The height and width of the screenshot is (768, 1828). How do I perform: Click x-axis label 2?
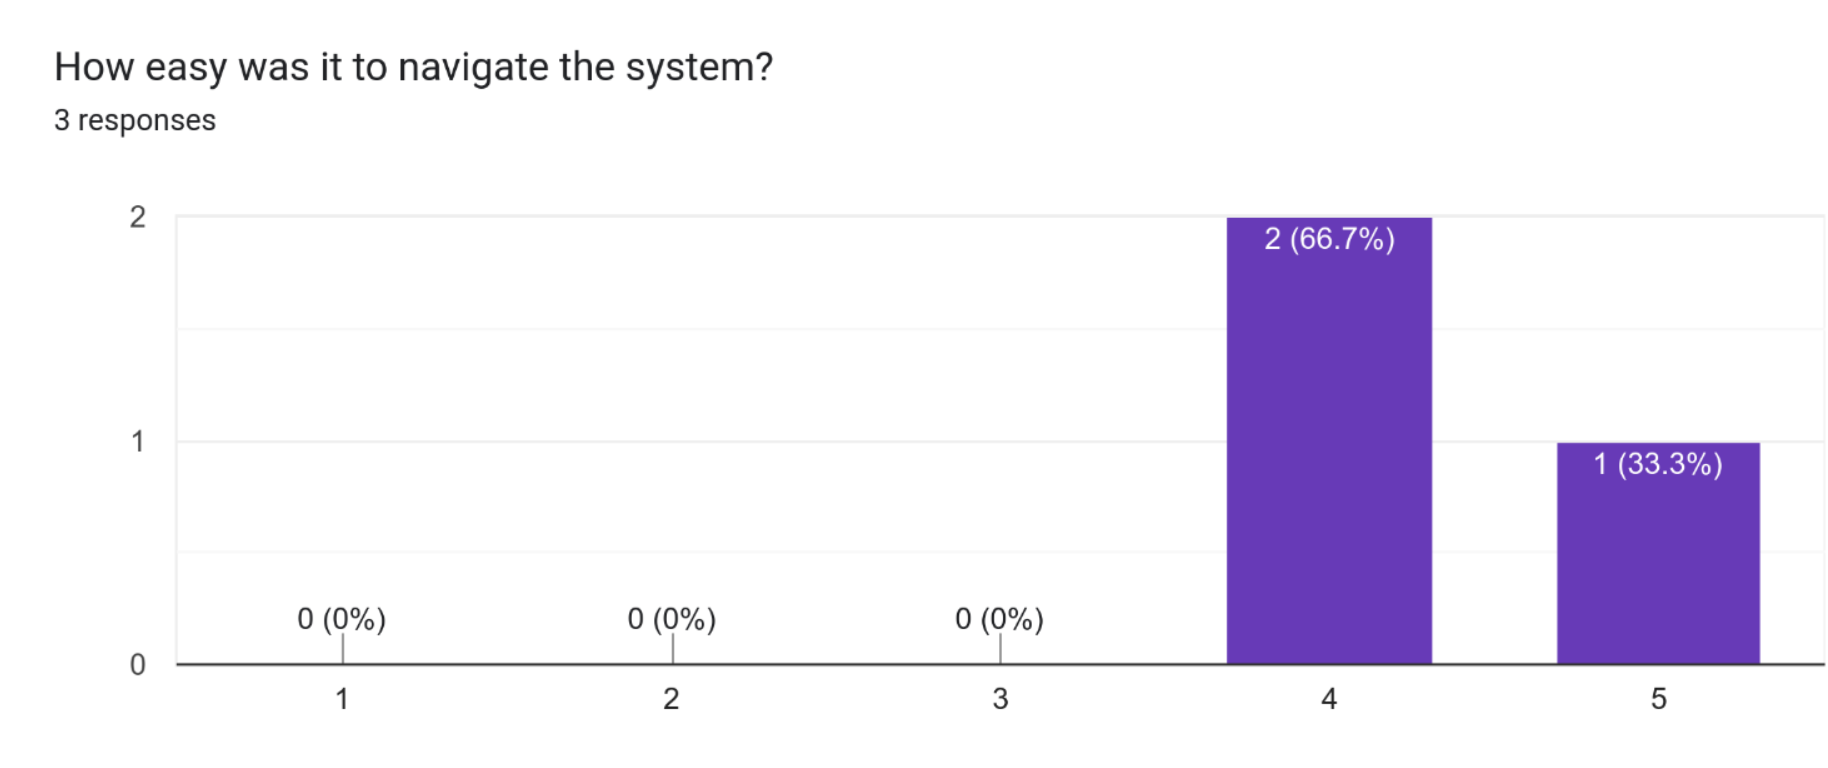point(671,699)
